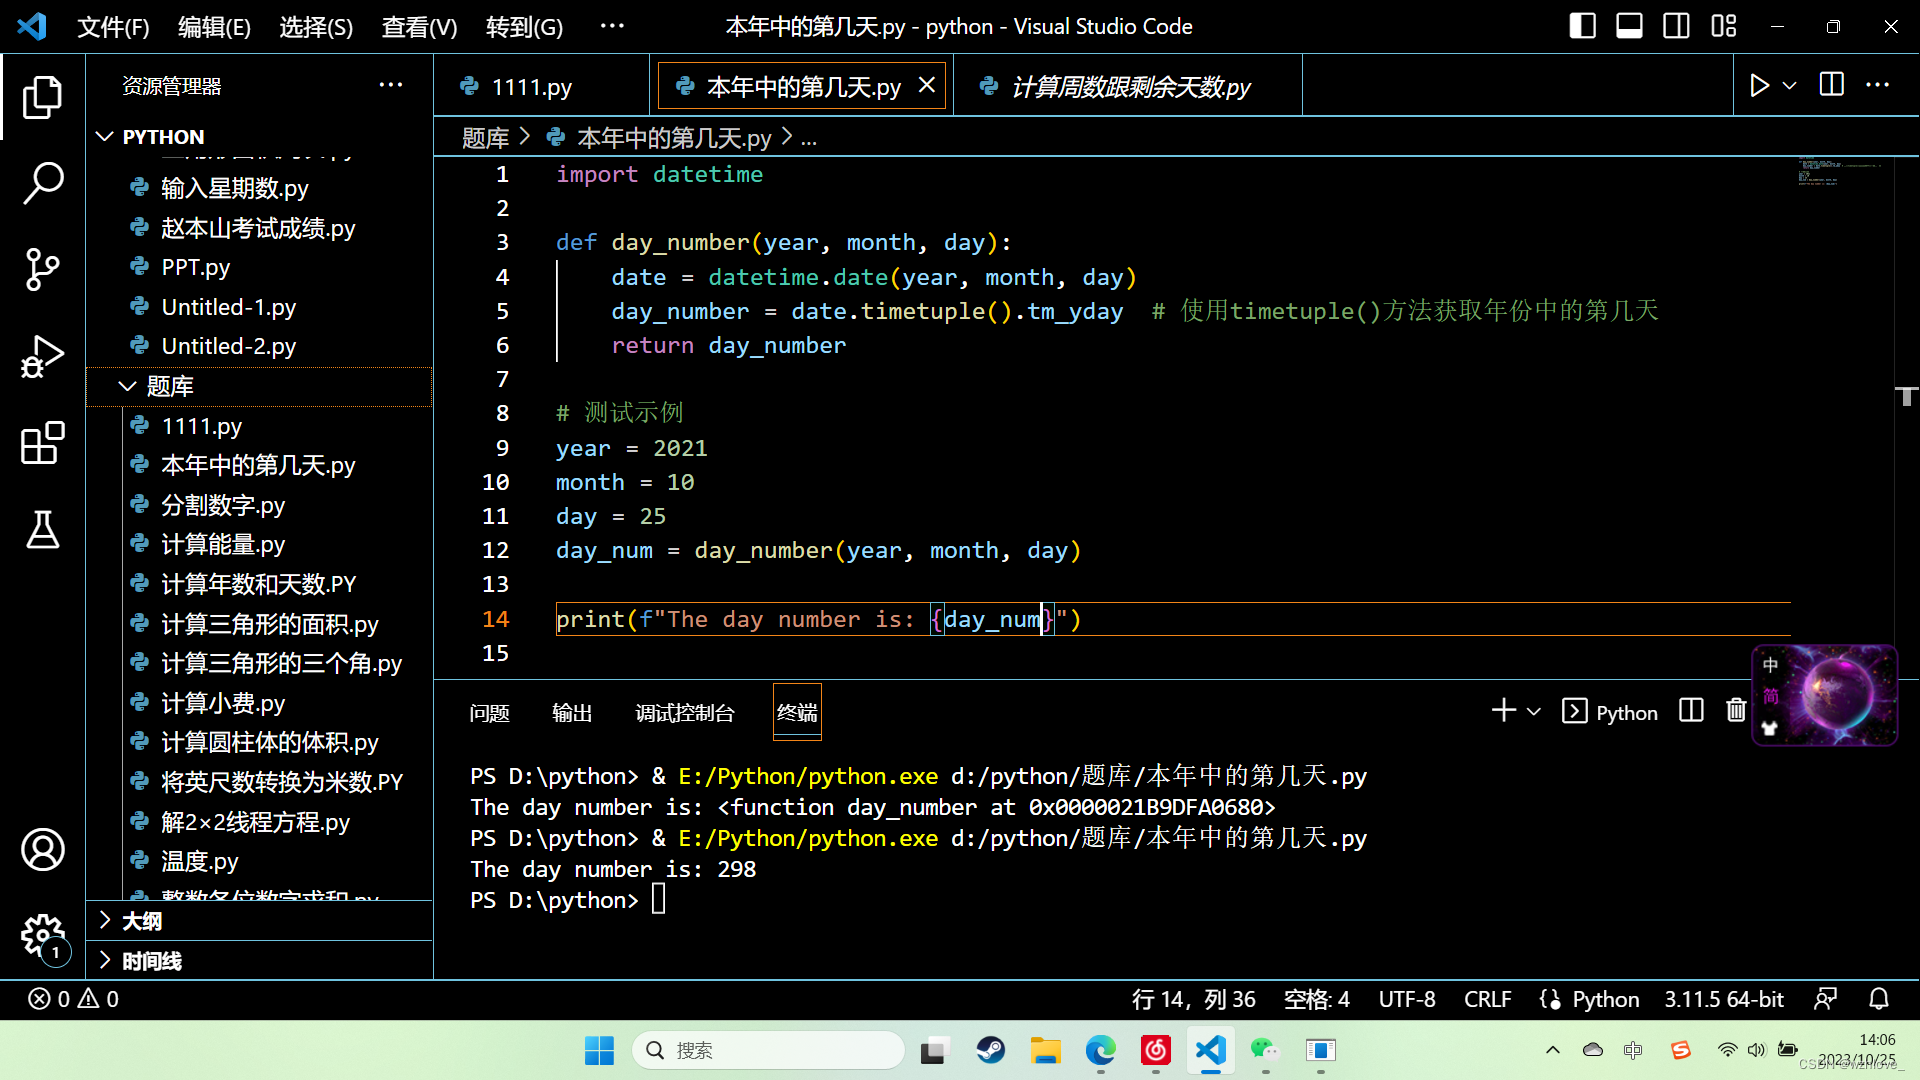Switch to the 输出 panel tab
This screenshot has width=1920, height=1080.
(572, 713)
